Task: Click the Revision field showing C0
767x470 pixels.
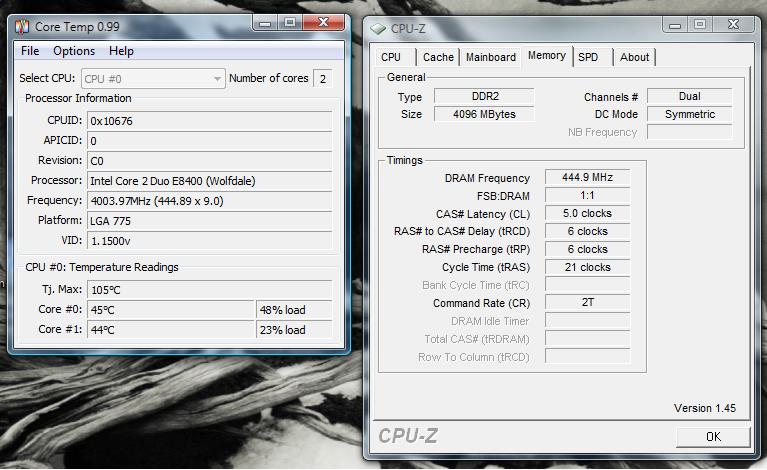Action: [x=209, y=161]
